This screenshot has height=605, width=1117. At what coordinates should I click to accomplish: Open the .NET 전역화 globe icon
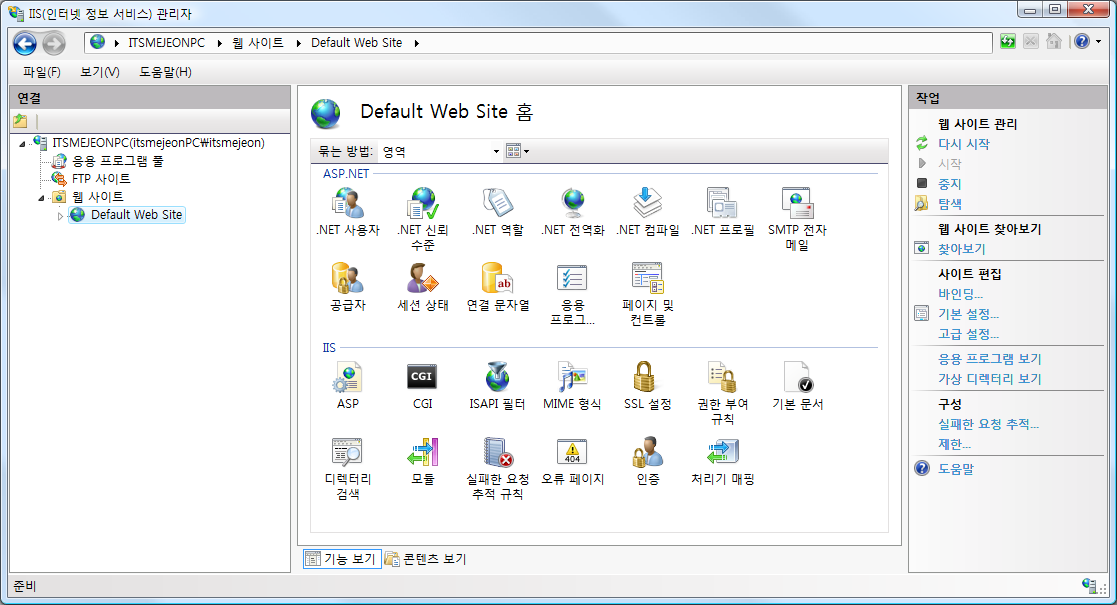(x=572, y=203)
